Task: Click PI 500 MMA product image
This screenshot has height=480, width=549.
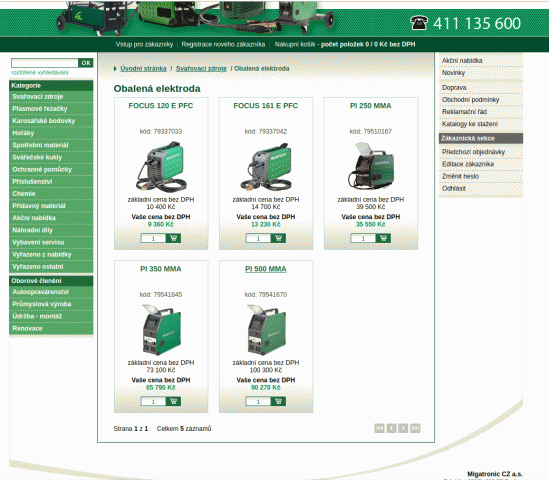Action: click(266, 329)
